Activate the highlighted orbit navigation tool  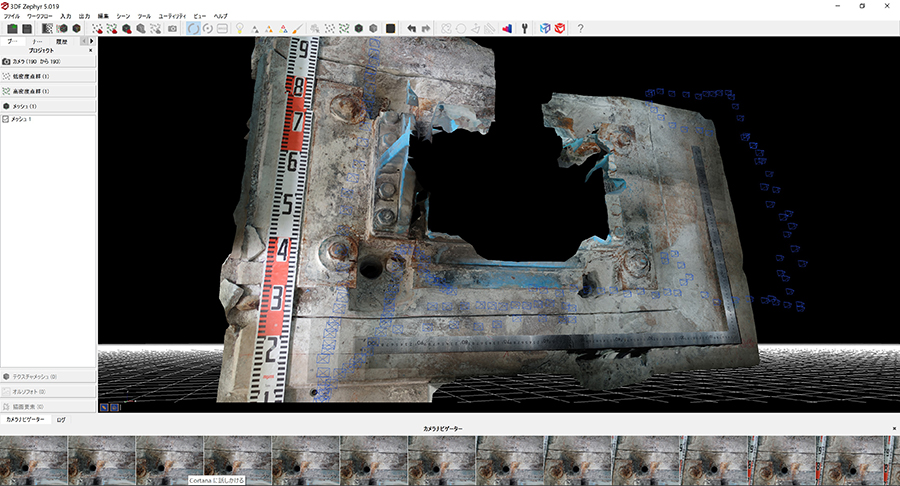tap(193, 28)
